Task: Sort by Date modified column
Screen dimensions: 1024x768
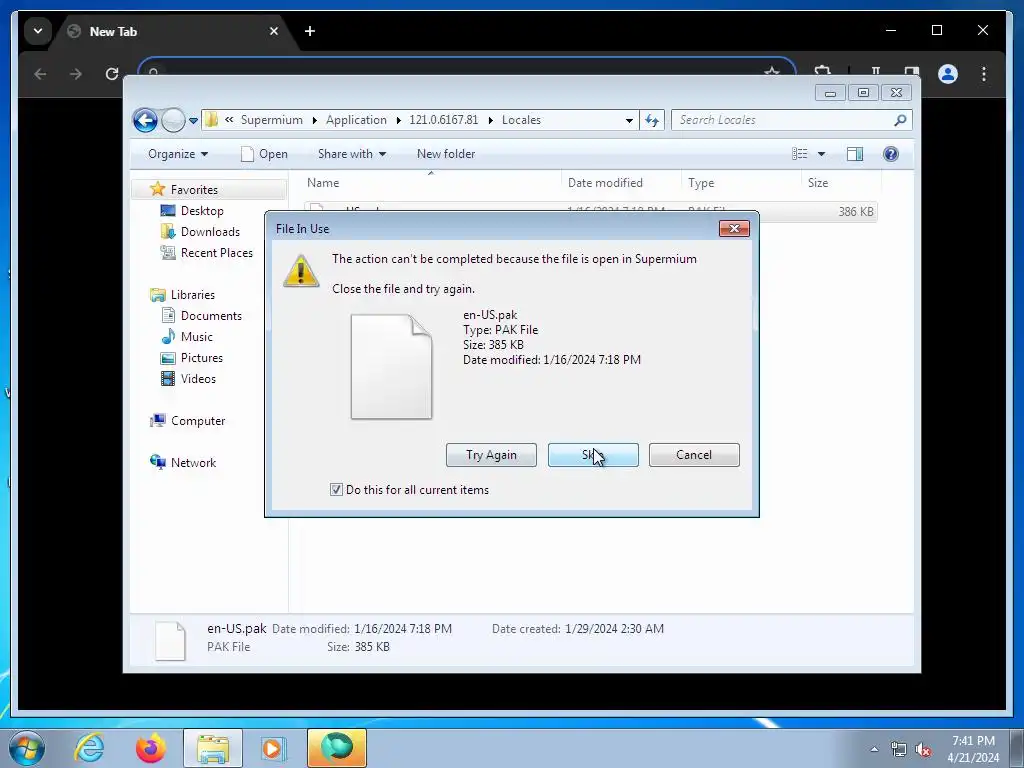Action: click(620, 183)
